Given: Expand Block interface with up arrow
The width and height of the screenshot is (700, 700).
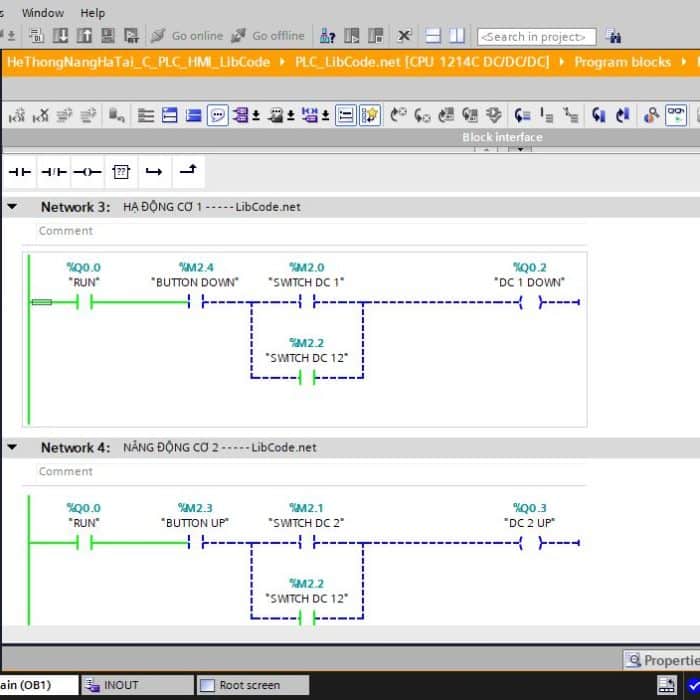Looking at the screenshot, I should [486, 149].
